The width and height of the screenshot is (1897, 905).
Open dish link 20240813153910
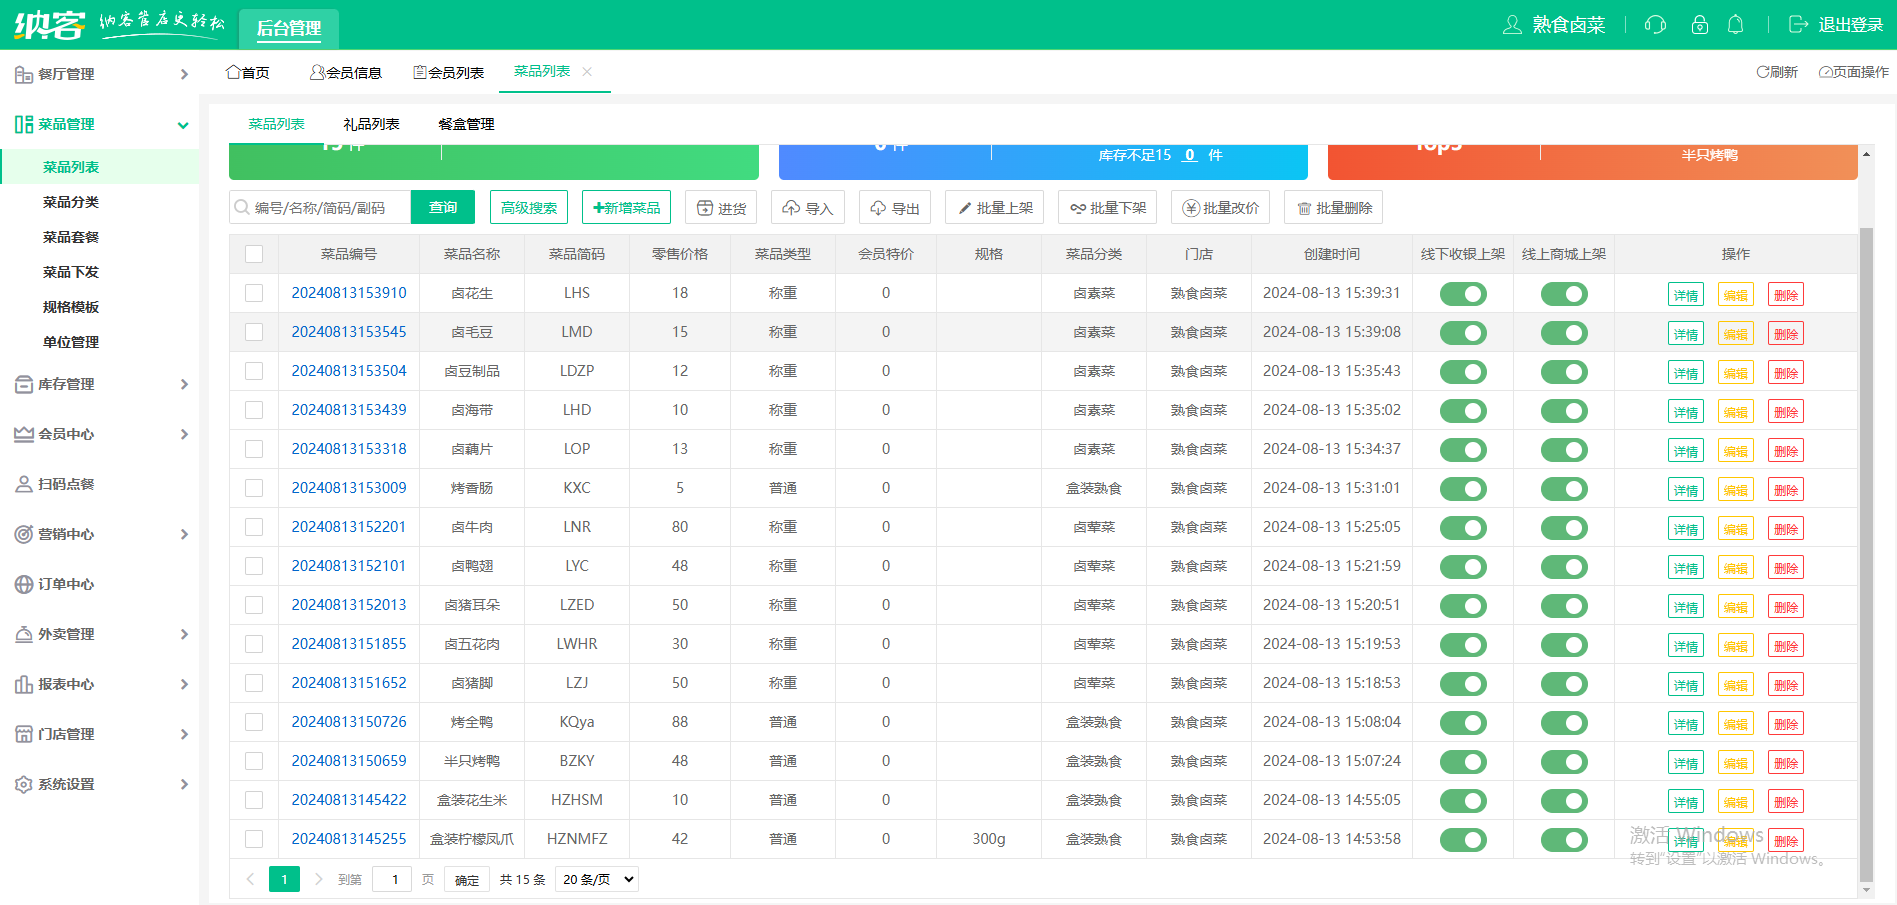coord(349,293)
